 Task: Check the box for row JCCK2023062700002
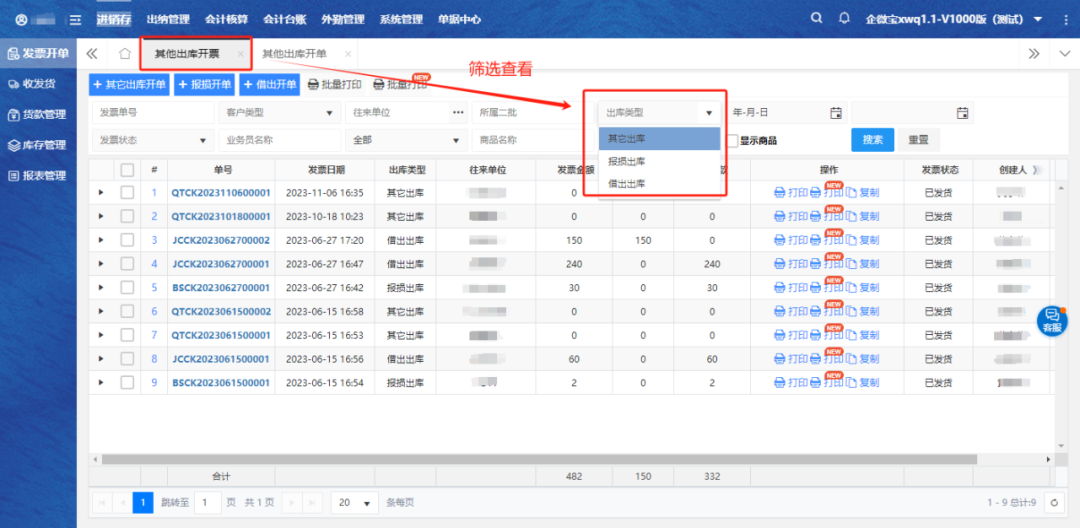[x=127, y=240]
